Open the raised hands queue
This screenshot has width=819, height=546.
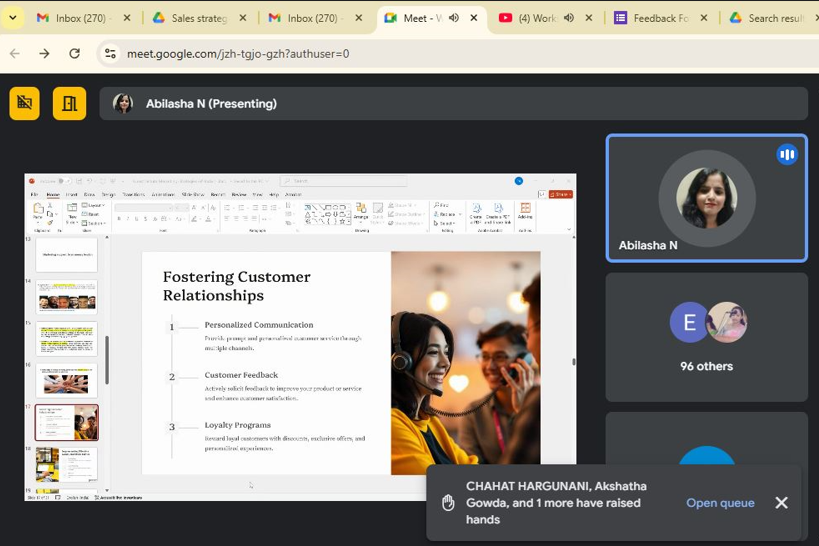[720, 503]
